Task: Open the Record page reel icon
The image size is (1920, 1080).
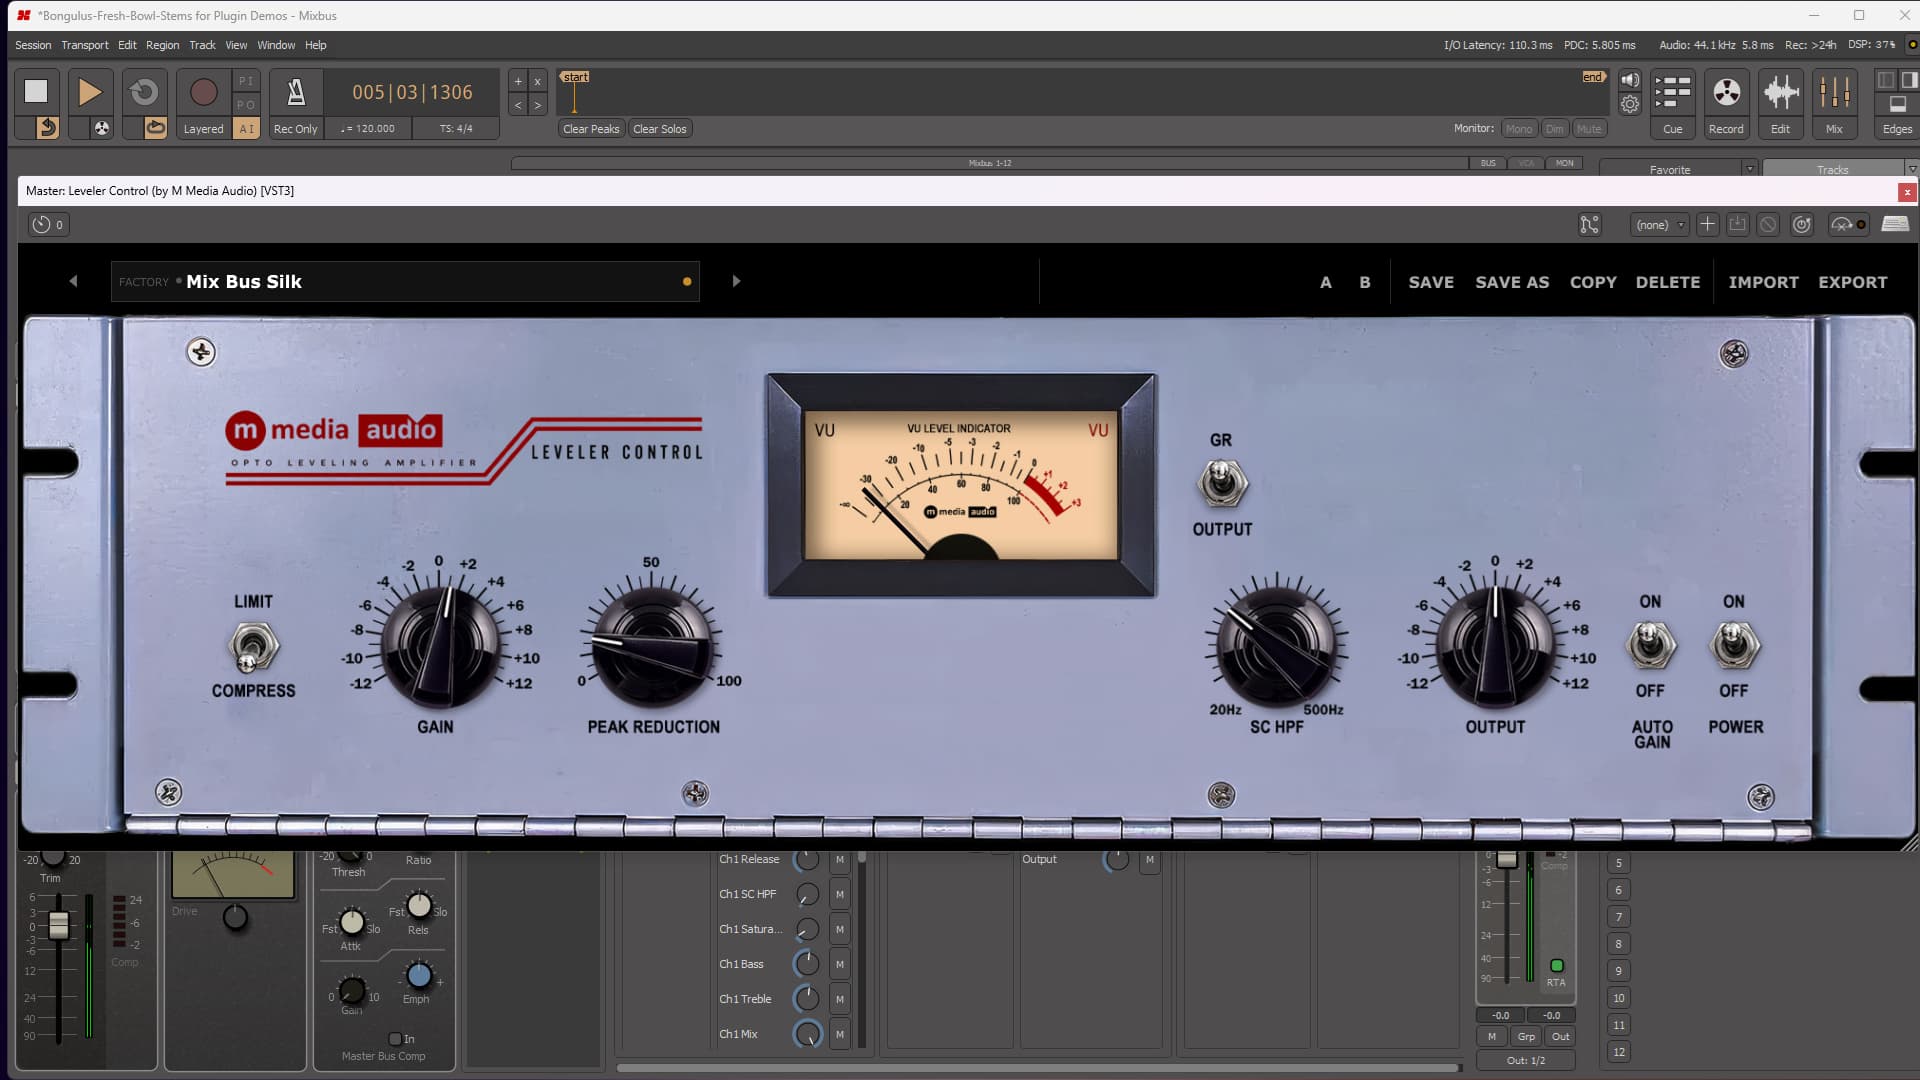Action: coord(1726,92)
